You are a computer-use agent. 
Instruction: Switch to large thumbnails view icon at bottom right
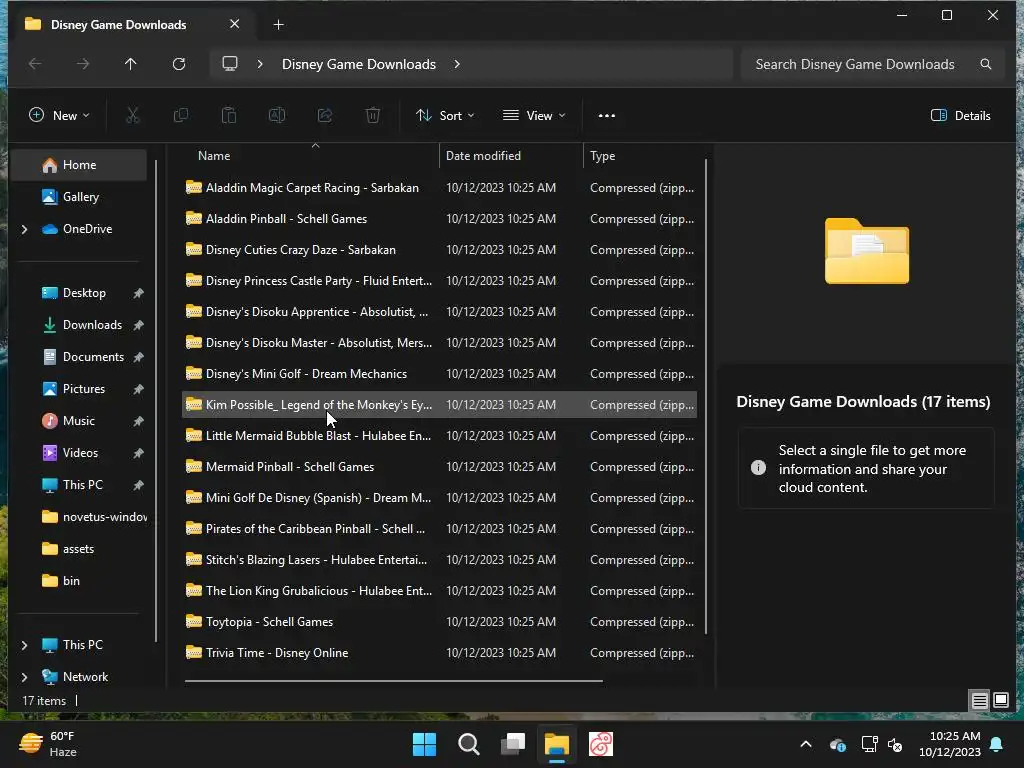(1001, 701)
